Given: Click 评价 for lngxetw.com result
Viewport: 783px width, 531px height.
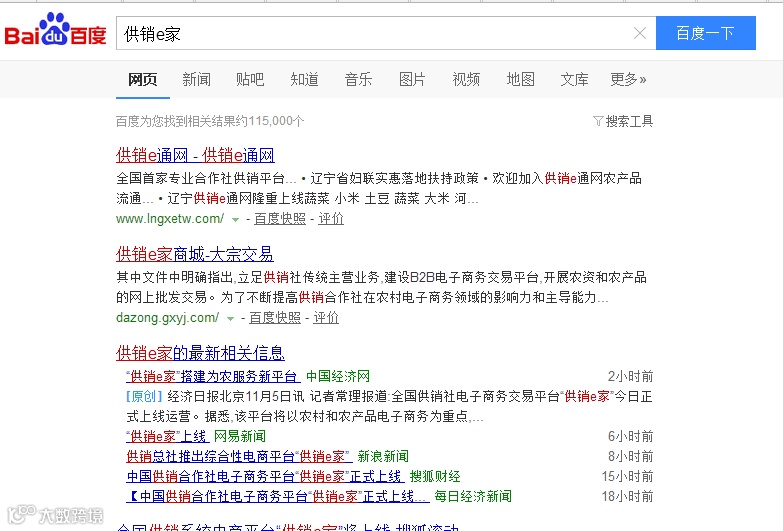Looking at the screenshot, I should (x=331, y=219).
